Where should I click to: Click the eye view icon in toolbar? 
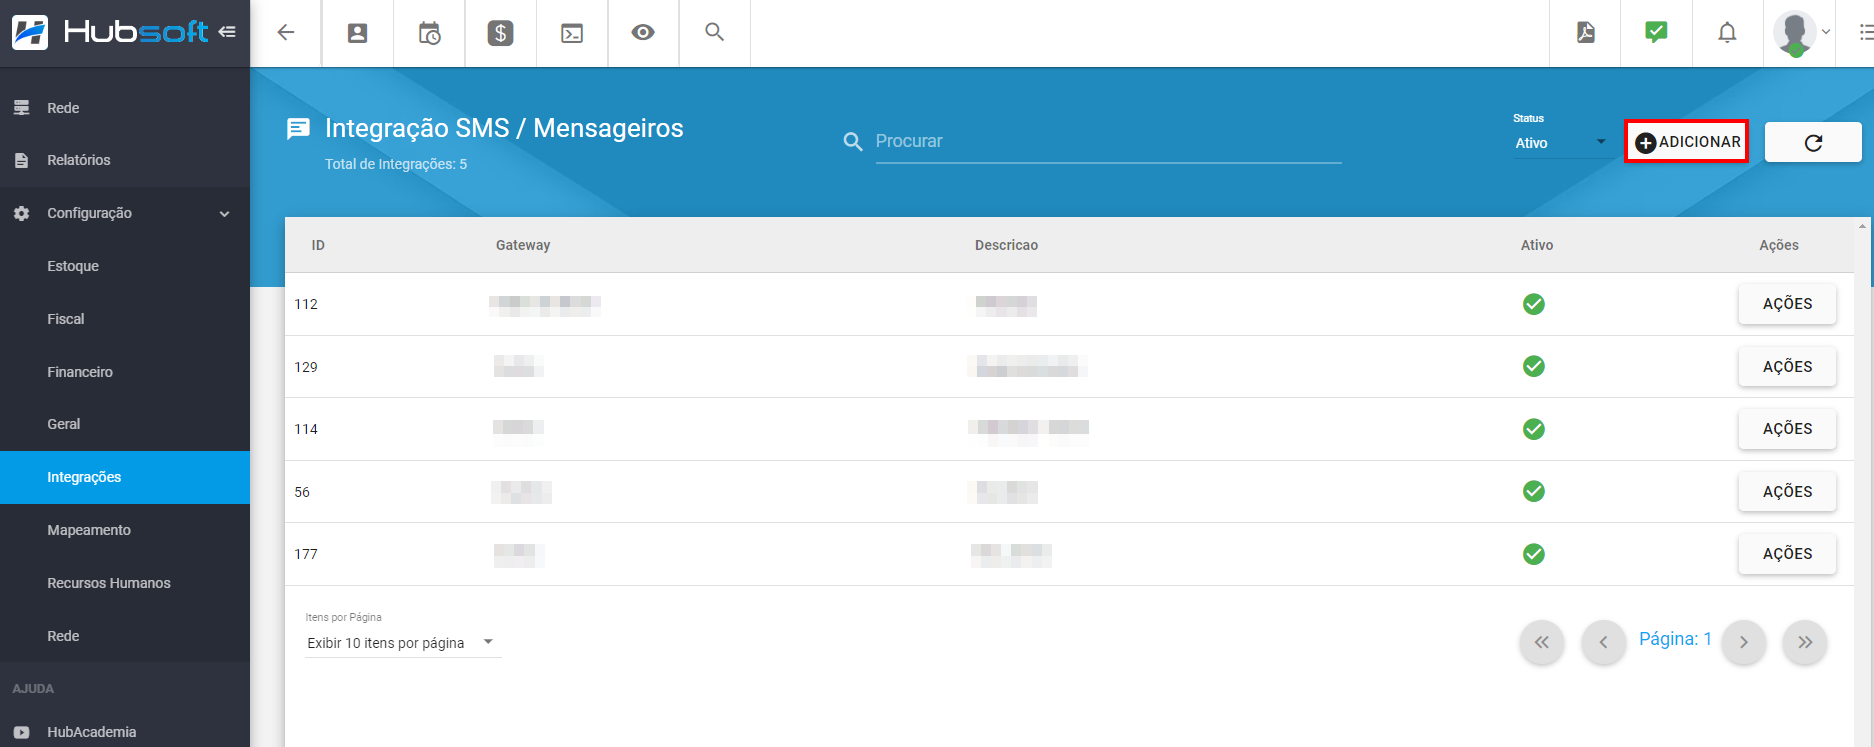(x=643, y=32)
